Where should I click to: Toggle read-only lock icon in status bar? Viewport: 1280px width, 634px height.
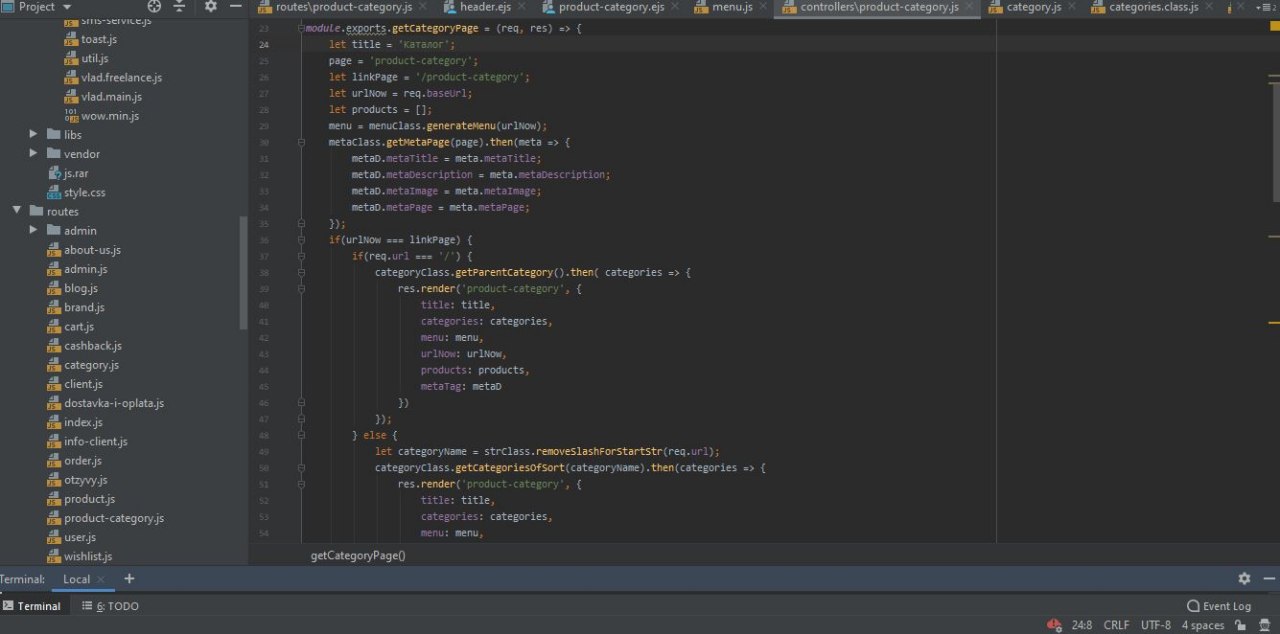coord(1240,625)
